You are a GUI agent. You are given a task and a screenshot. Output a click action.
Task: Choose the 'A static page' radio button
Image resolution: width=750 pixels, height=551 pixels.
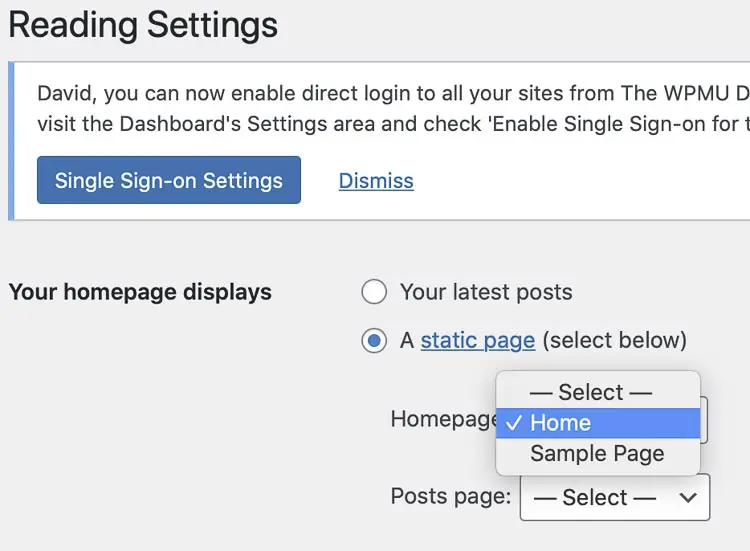pyautogui.click(x=374, y=341)
